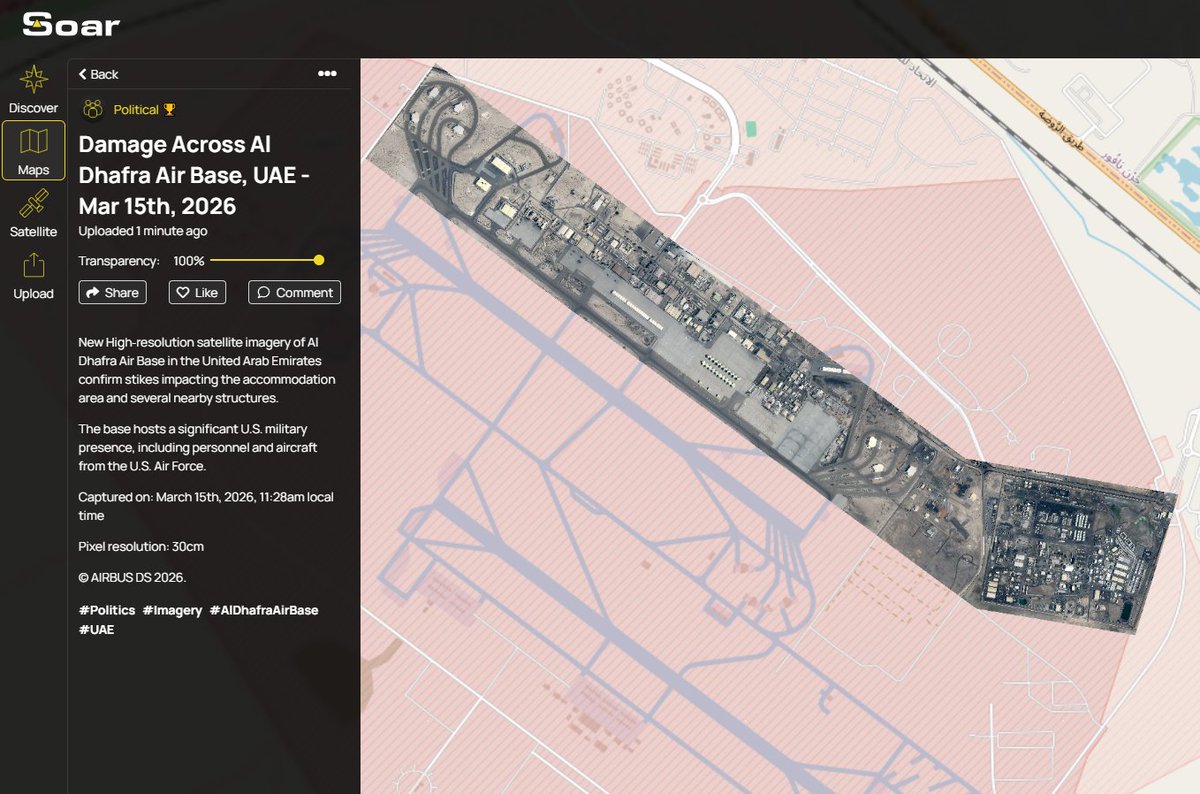Image resolution: width=1200 pixels, height=794 pixels.
Task: Click the trophy icon beside Political
Action: tap(169, 110)
